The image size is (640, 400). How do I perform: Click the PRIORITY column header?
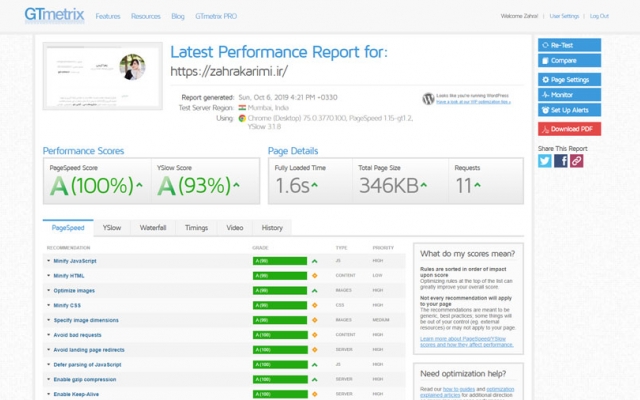383,248
